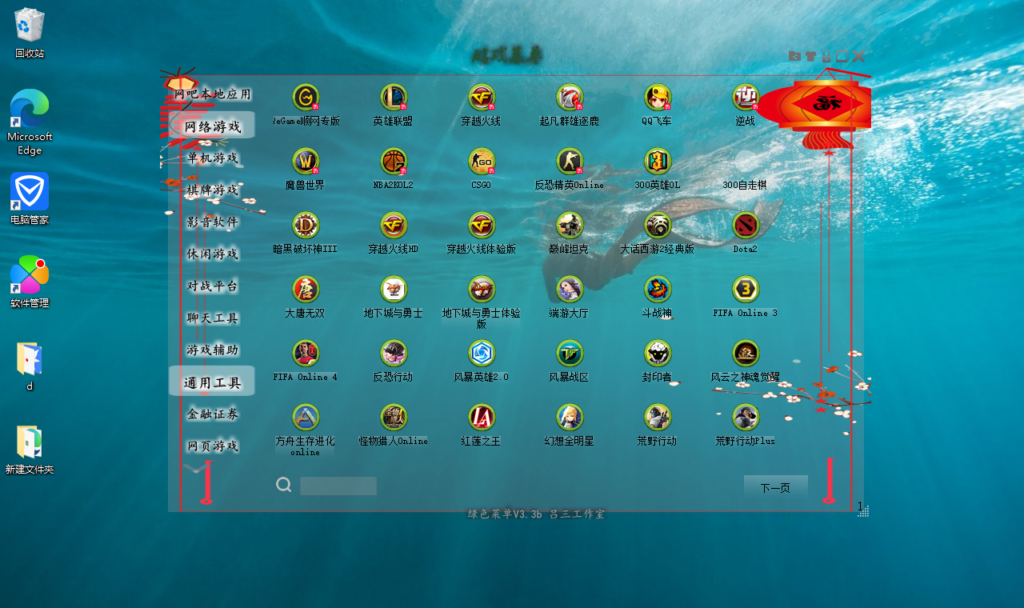
Task: Launch 荒野行动 (not the Plus version)
Action: coord(657,418)
